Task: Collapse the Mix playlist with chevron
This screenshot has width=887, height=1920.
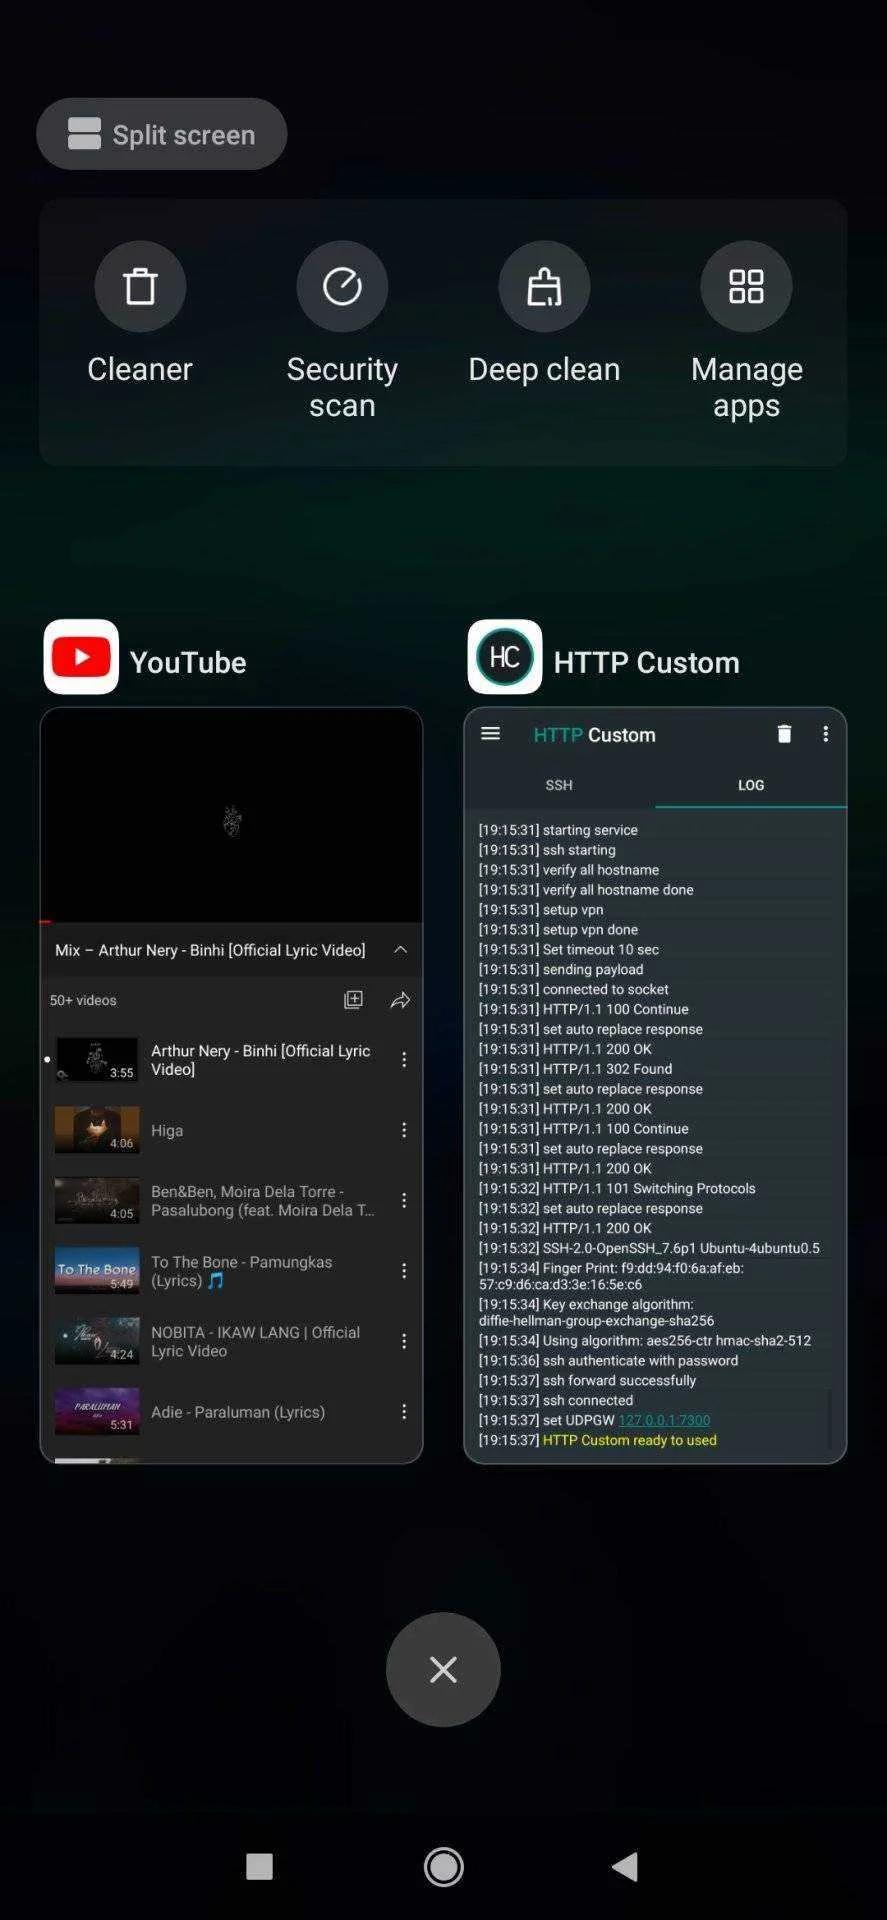Action: [x=400, y=949]
